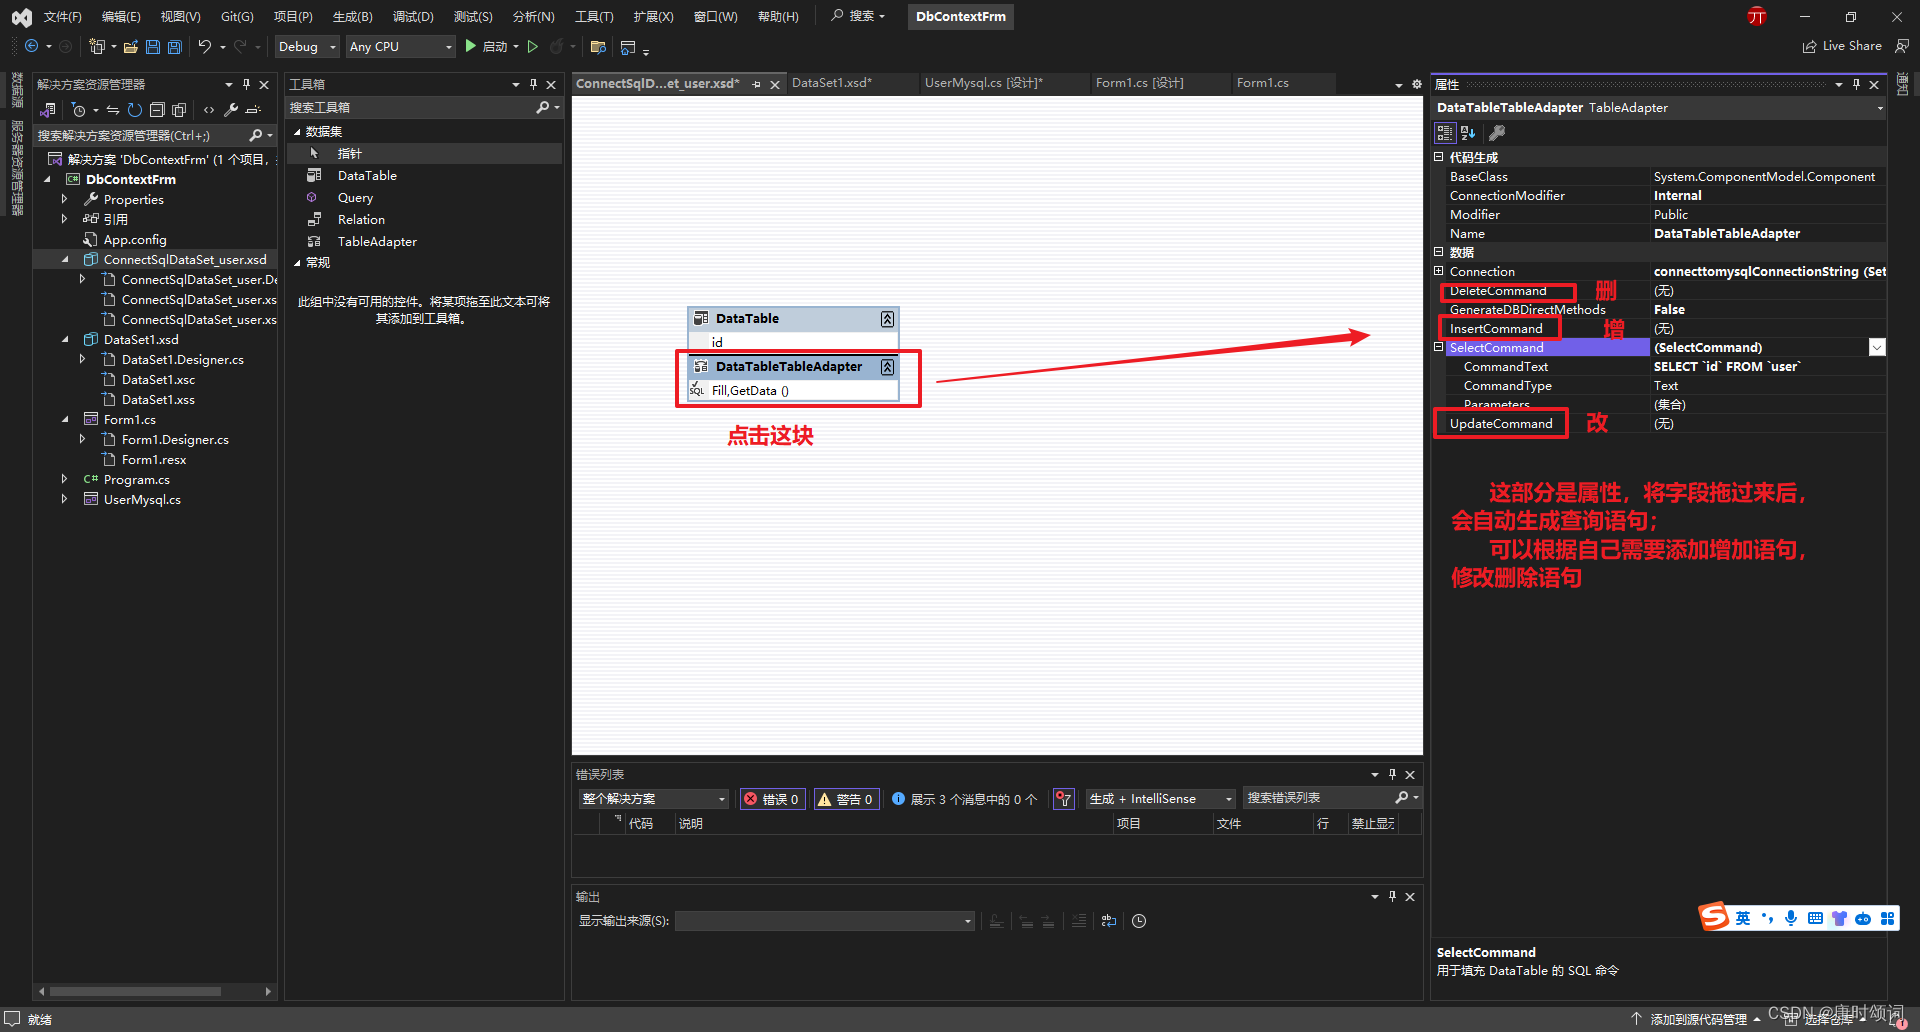Select the Pointer tool in the Toolbox
The image size is (1920, 1032).
(x=349, y=152)
